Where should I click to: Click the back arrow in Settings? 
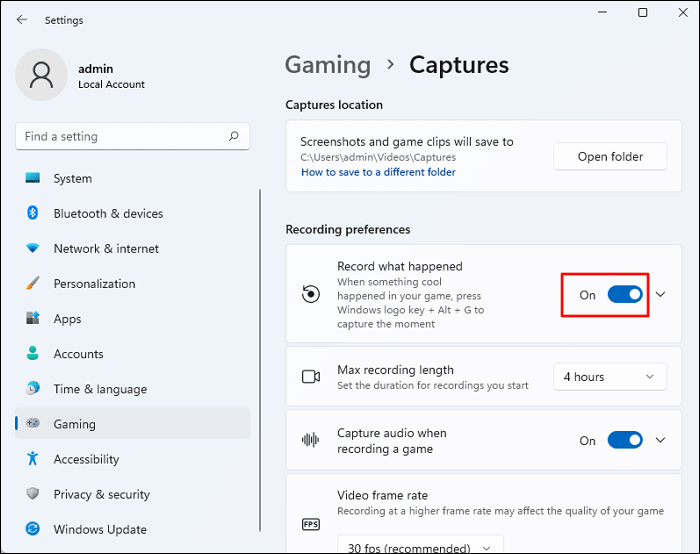pos(22,20)
